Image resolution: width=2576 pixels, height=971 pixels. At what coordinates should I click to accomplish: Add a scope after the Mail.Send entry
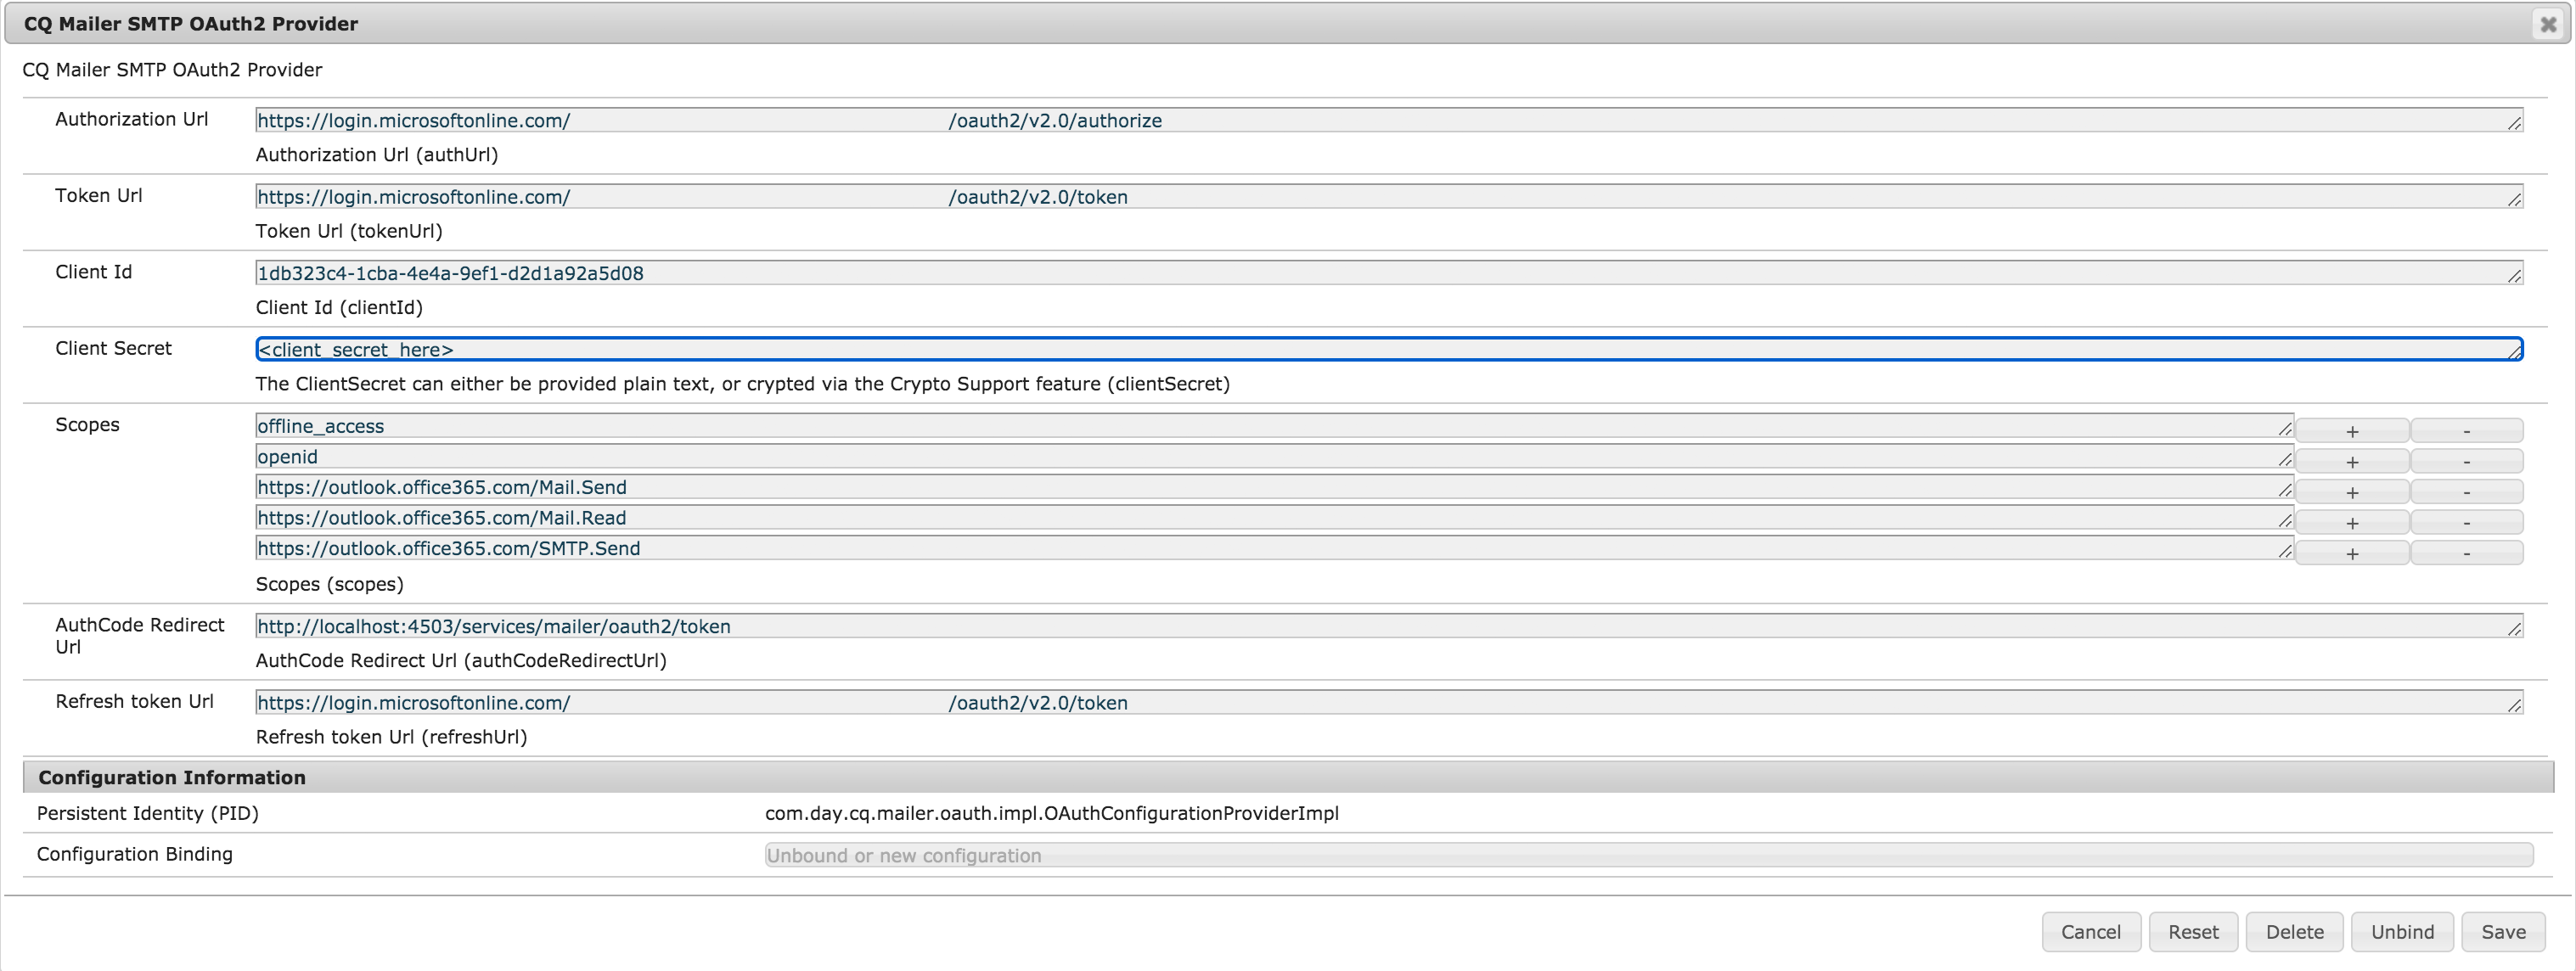(x=2351, y=492)
